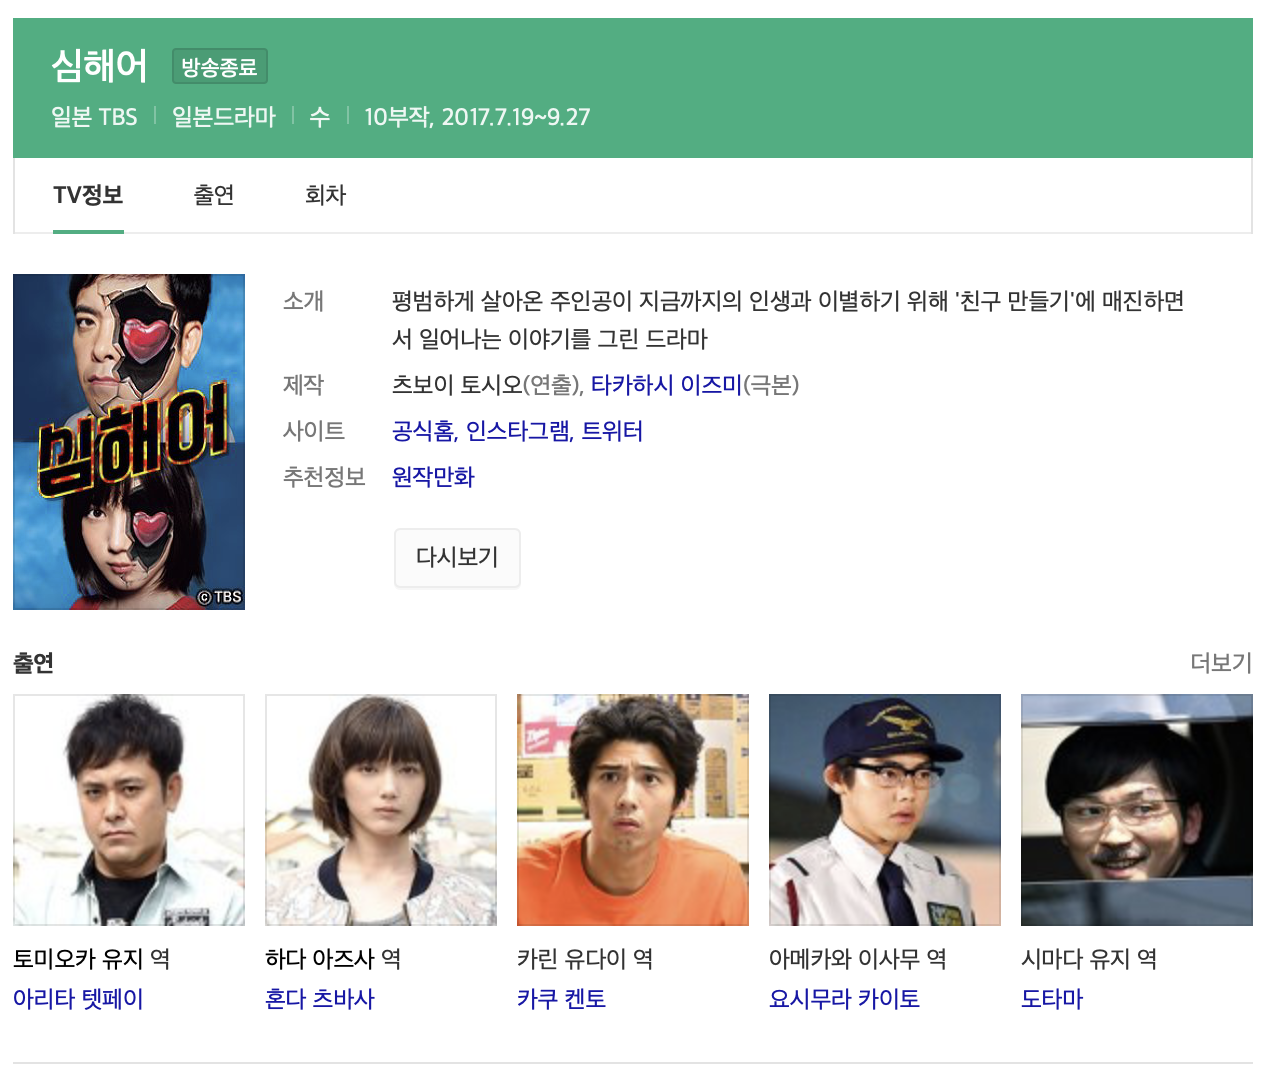This screenshot has width=1268, height=1068.
Task: Click the photo of 하다 아즈사 character
Action: click(381, 810)
